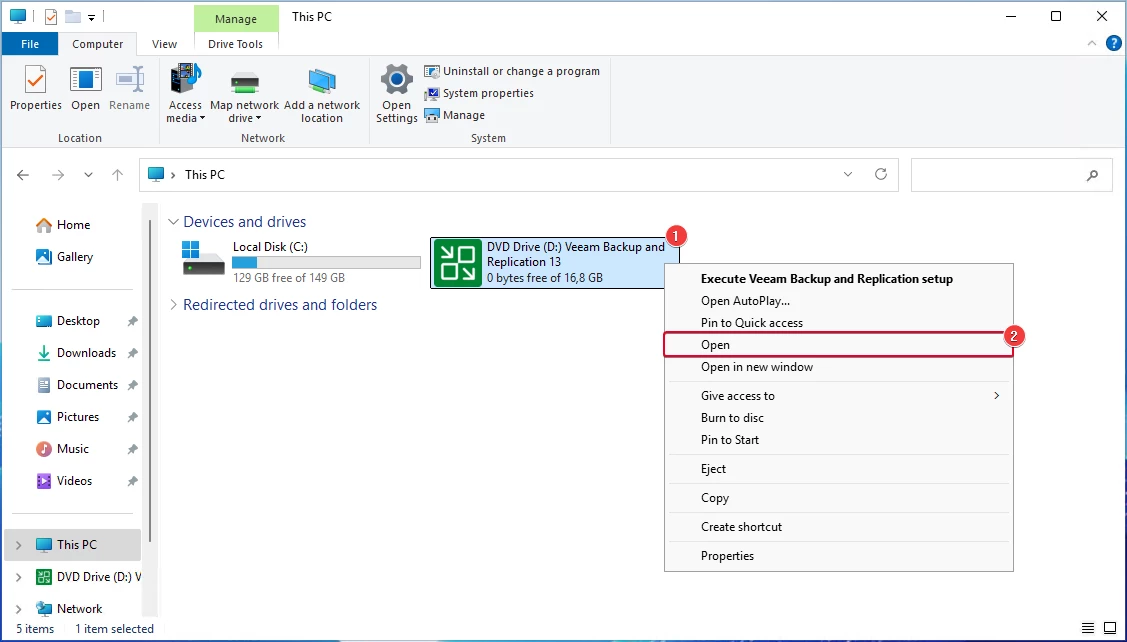Switch to large icons view button
The width and height of the screenshot is (1127, 642).
[1110, 628]
